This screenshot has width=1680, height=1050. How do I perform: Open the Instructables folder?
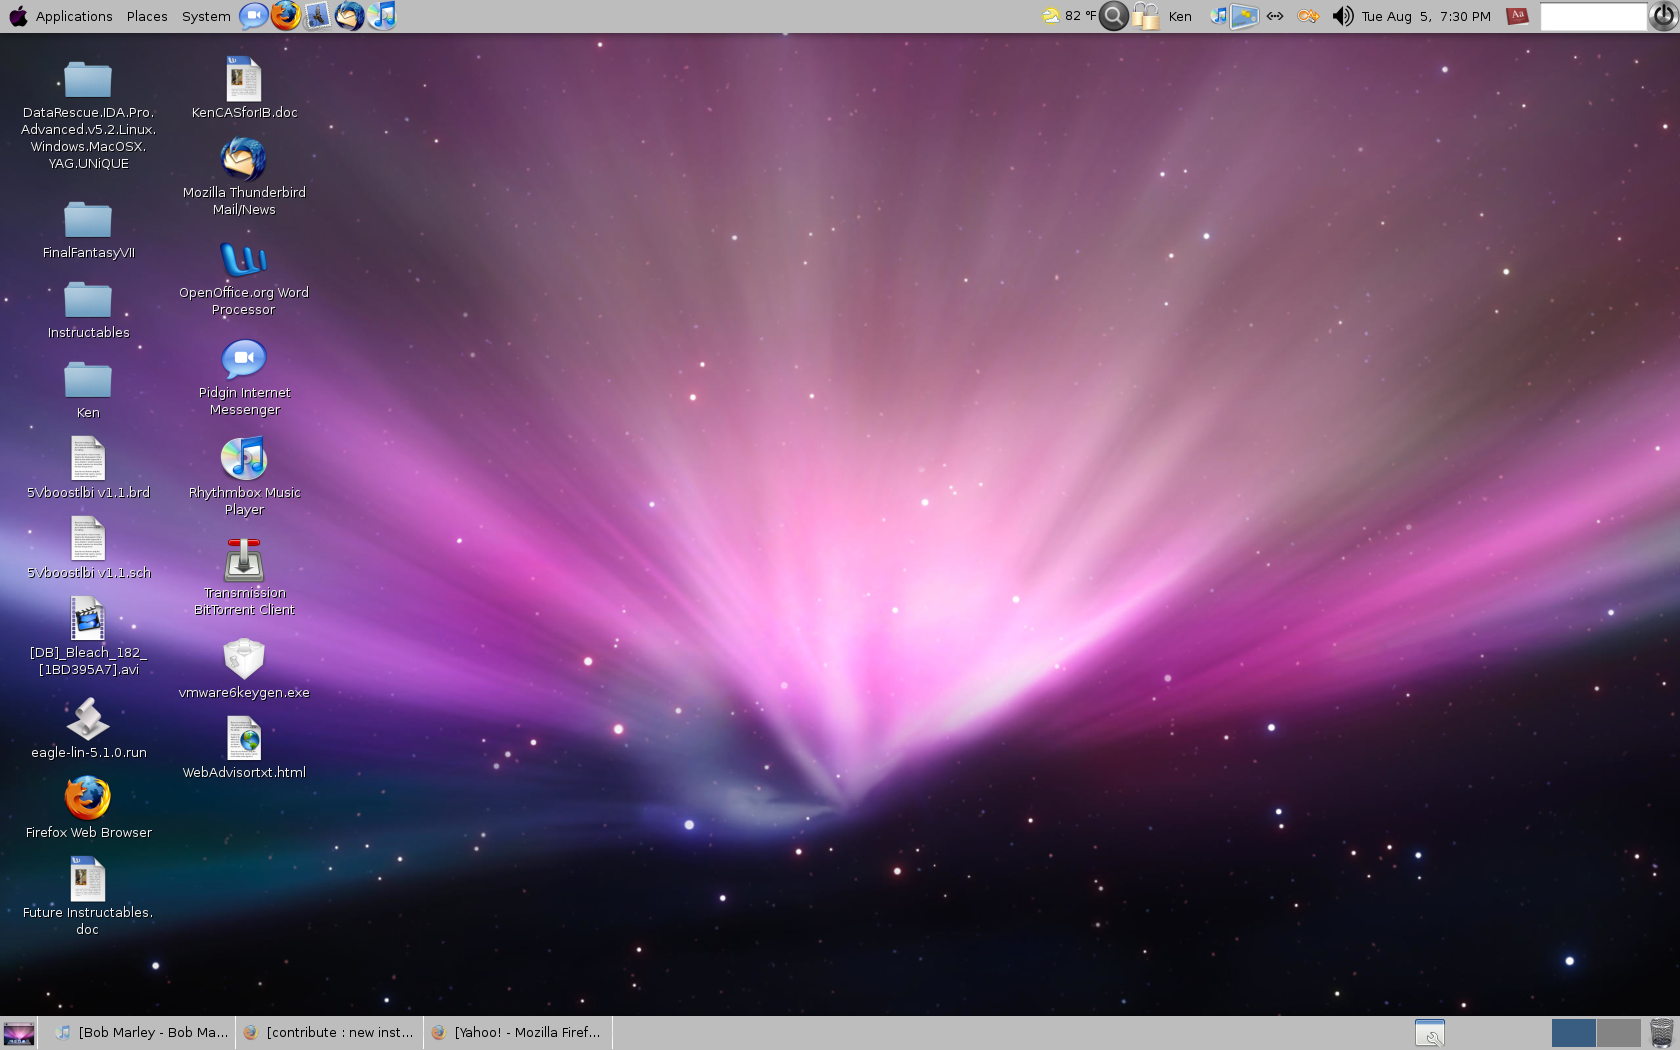click(x=87, y=300)
